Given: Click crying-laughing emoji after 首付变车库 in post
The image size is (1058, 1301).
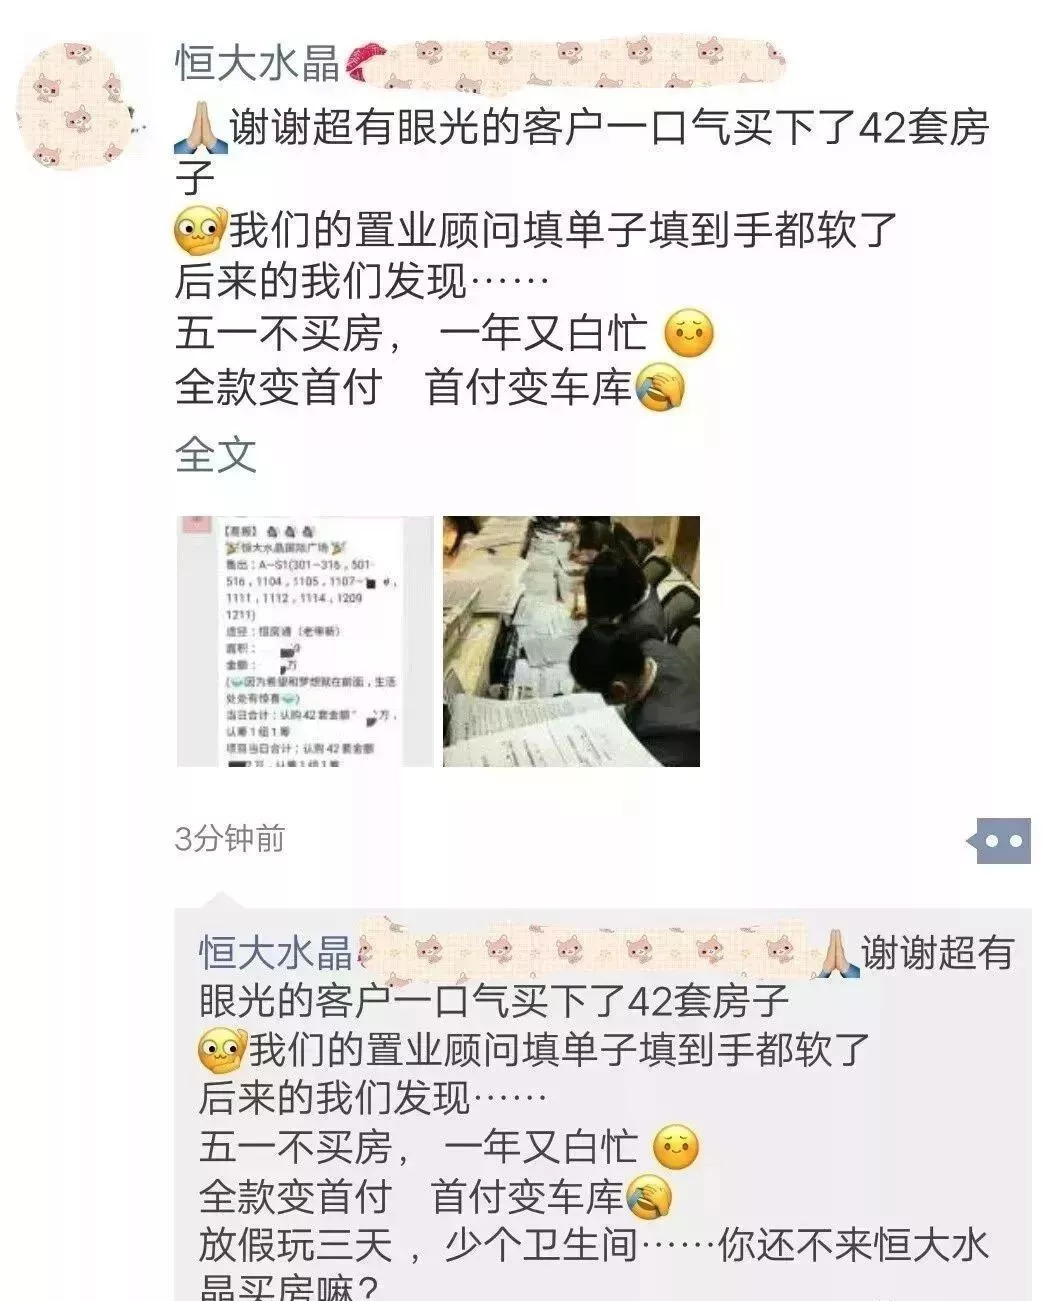Looking at the screenshot, I should click(x=659, y=386).
